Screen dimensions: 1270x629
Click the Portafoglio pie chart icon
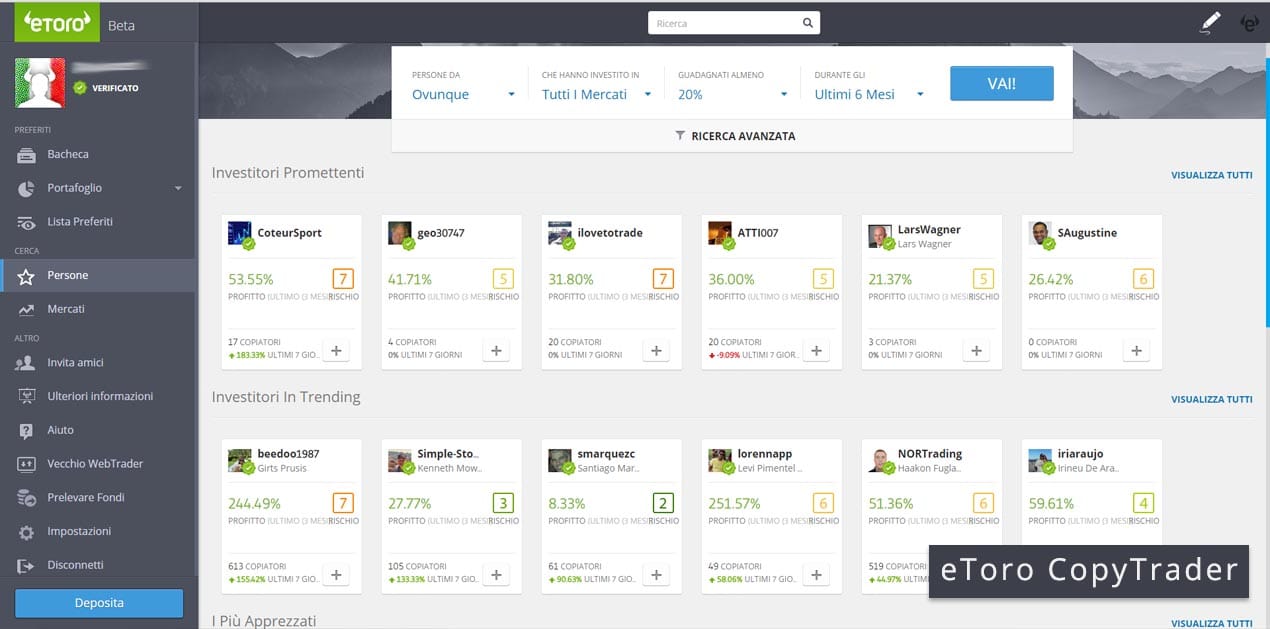pos(27,188)
